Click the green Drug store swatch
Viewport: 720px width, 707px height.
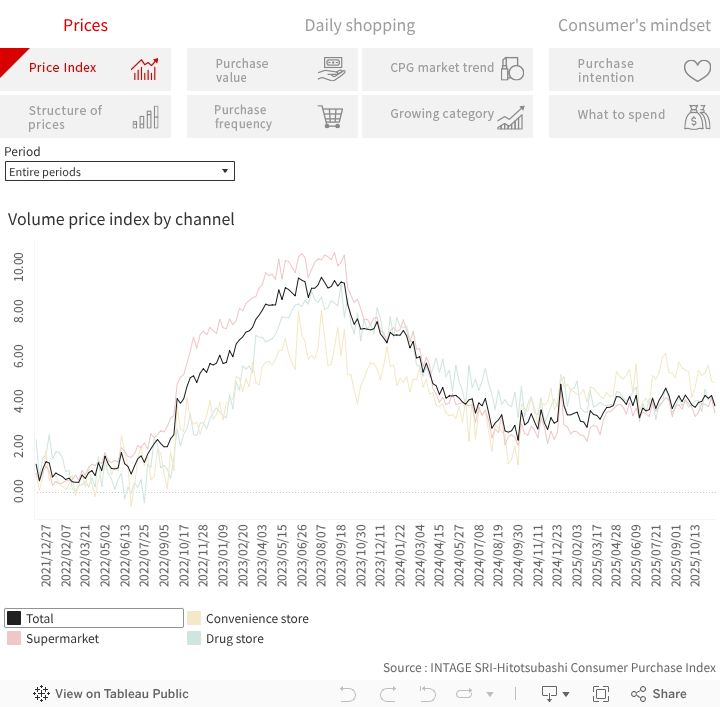[x=194, y=638]
